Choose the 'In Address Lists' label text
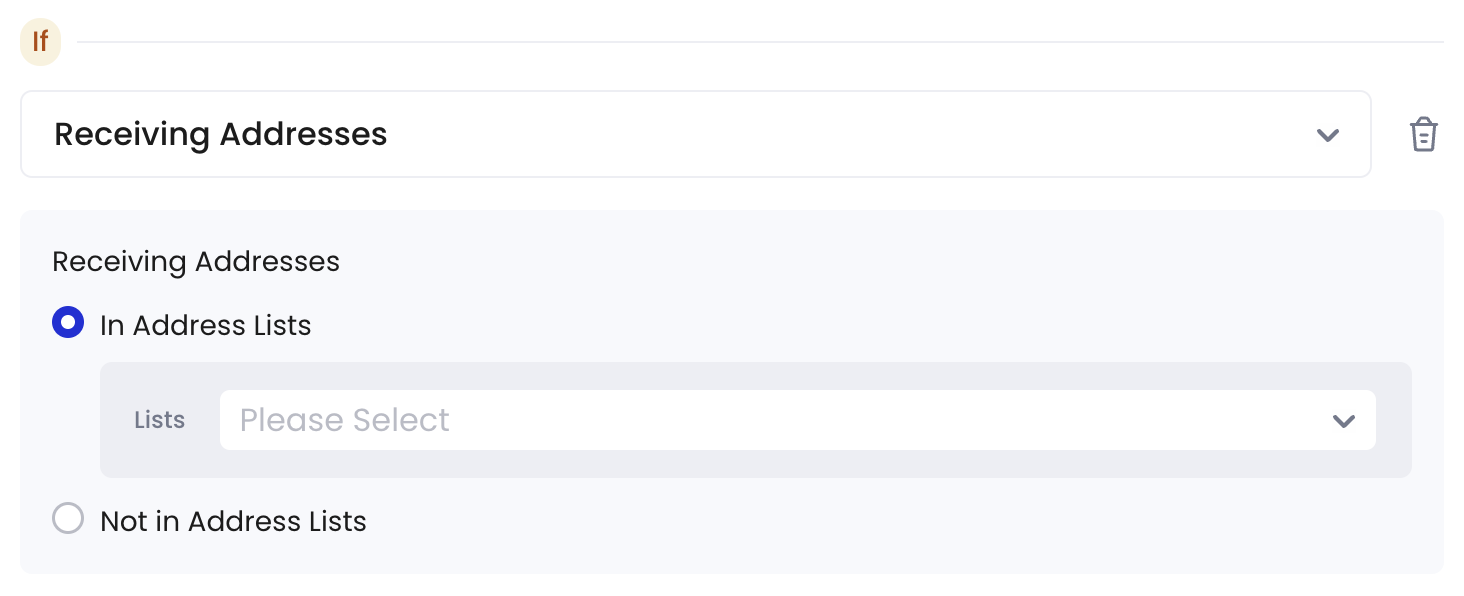 click(x=205, y=325)
